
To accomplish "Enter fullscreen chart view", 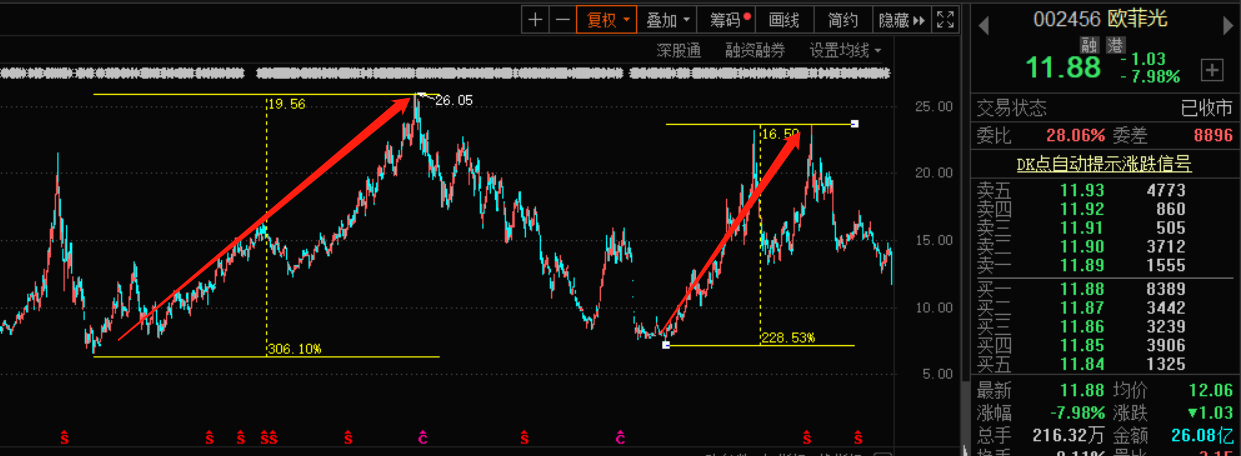I will (945, 19).
